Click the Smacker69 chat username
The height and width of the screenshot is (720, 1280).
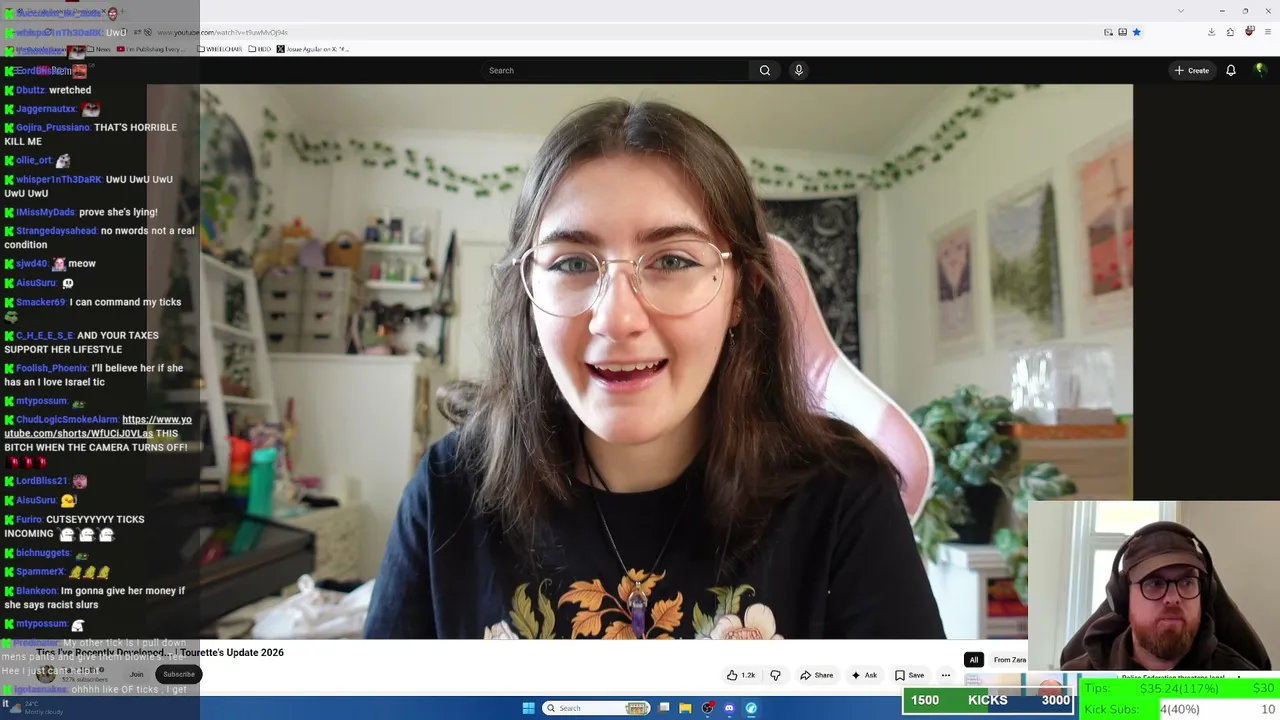coord(40,302)
